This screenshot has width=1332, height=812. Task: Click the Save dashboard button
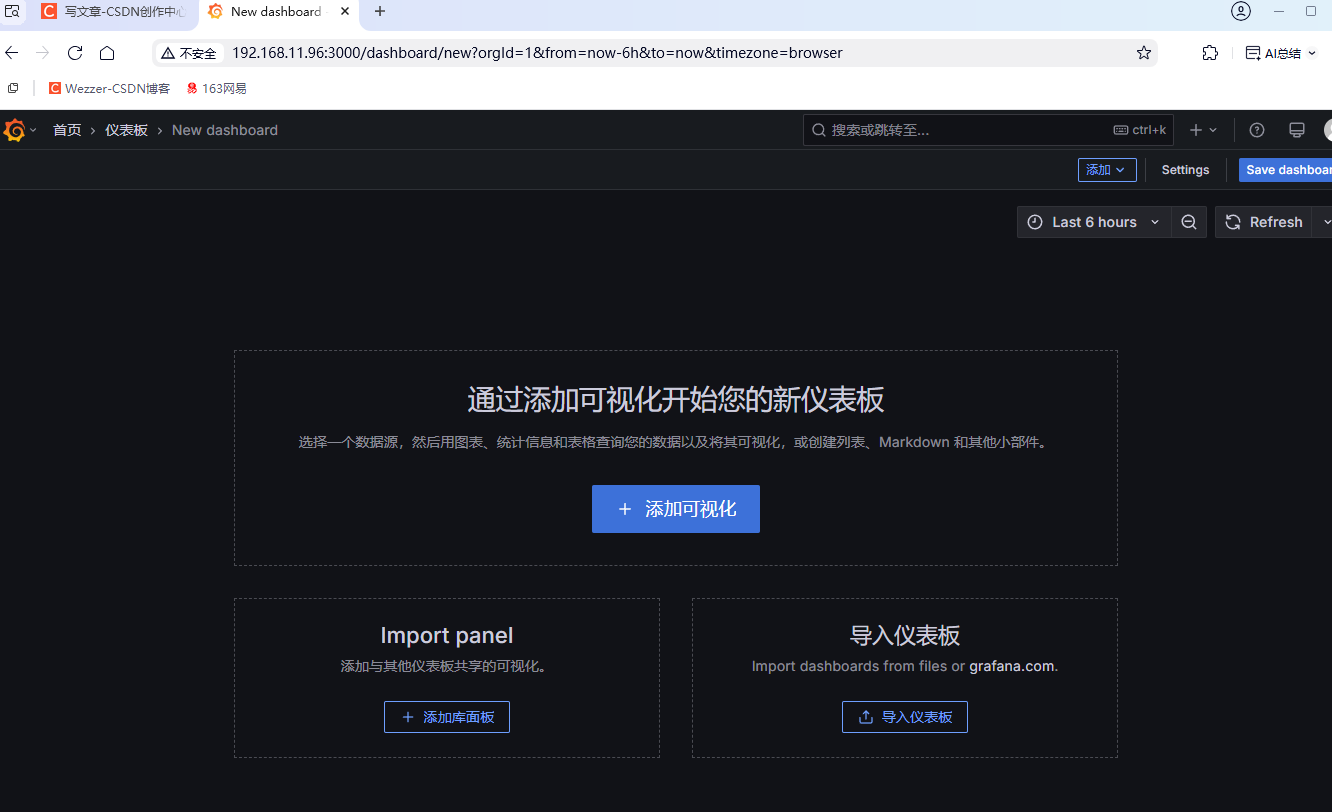[1286, 170]
